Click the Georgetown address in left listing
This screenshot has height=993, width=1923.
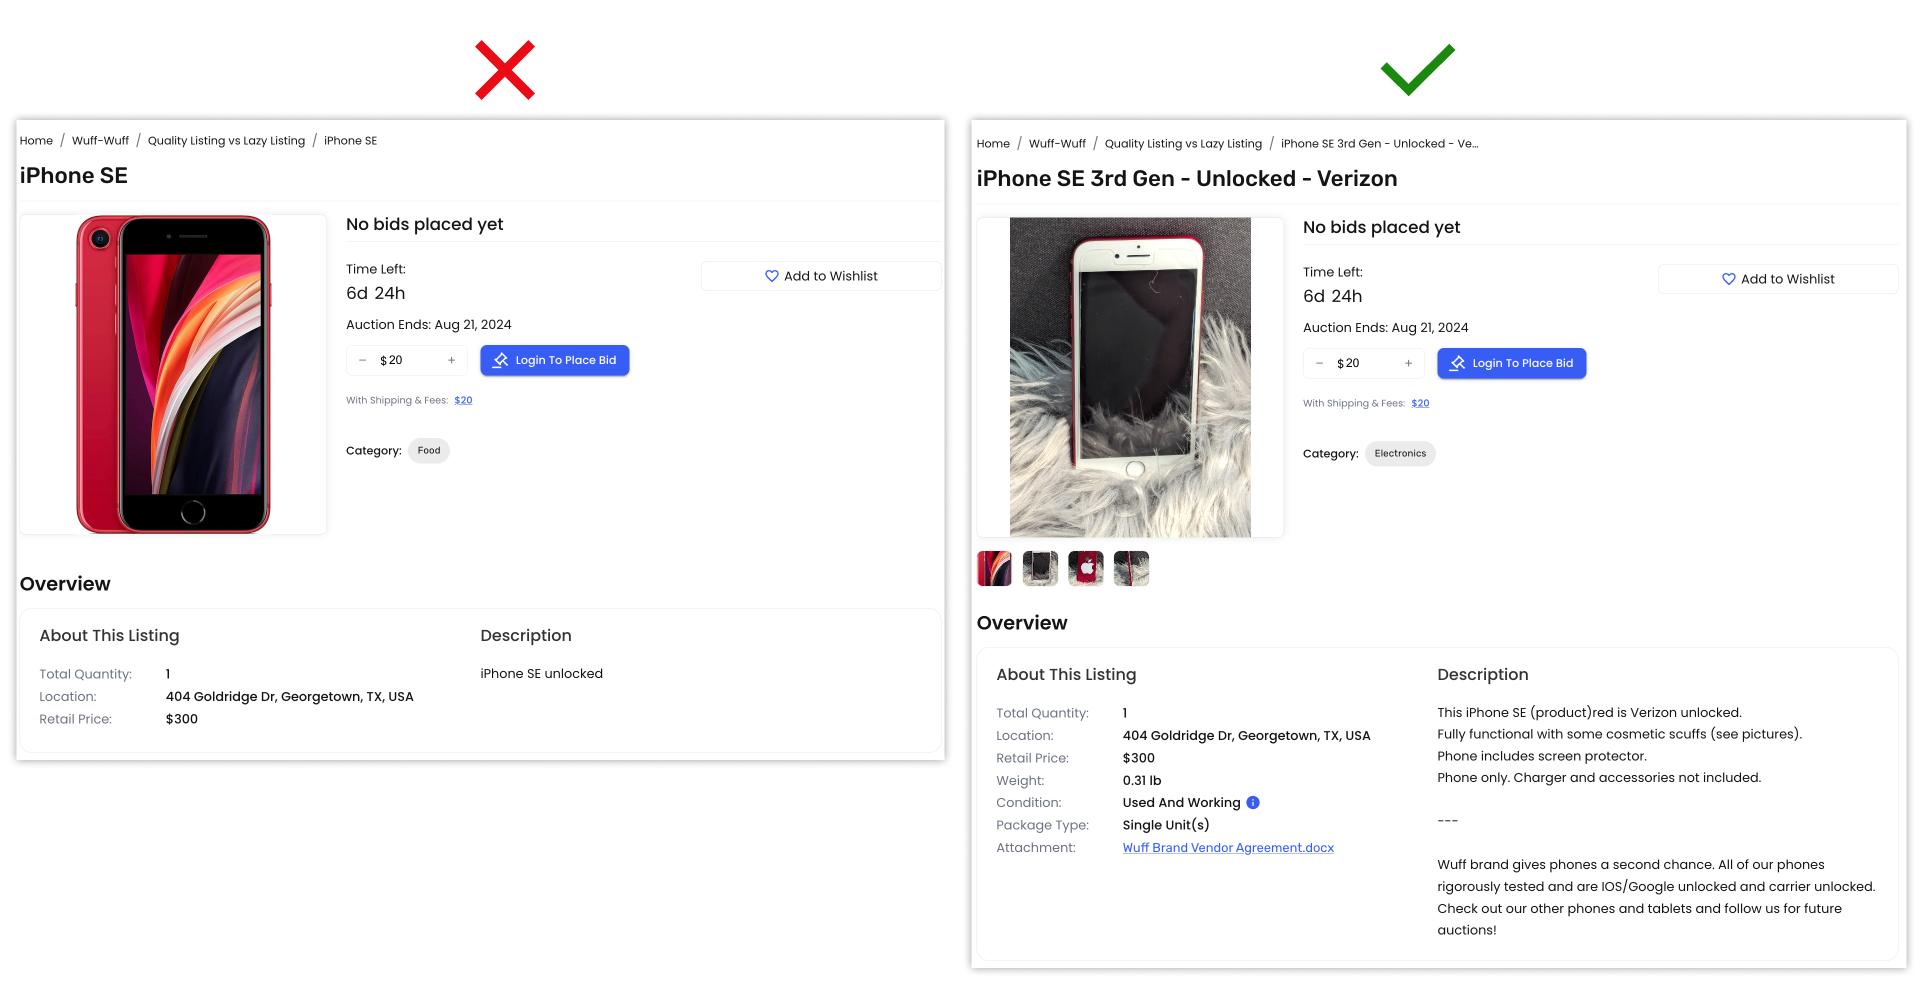289,697
